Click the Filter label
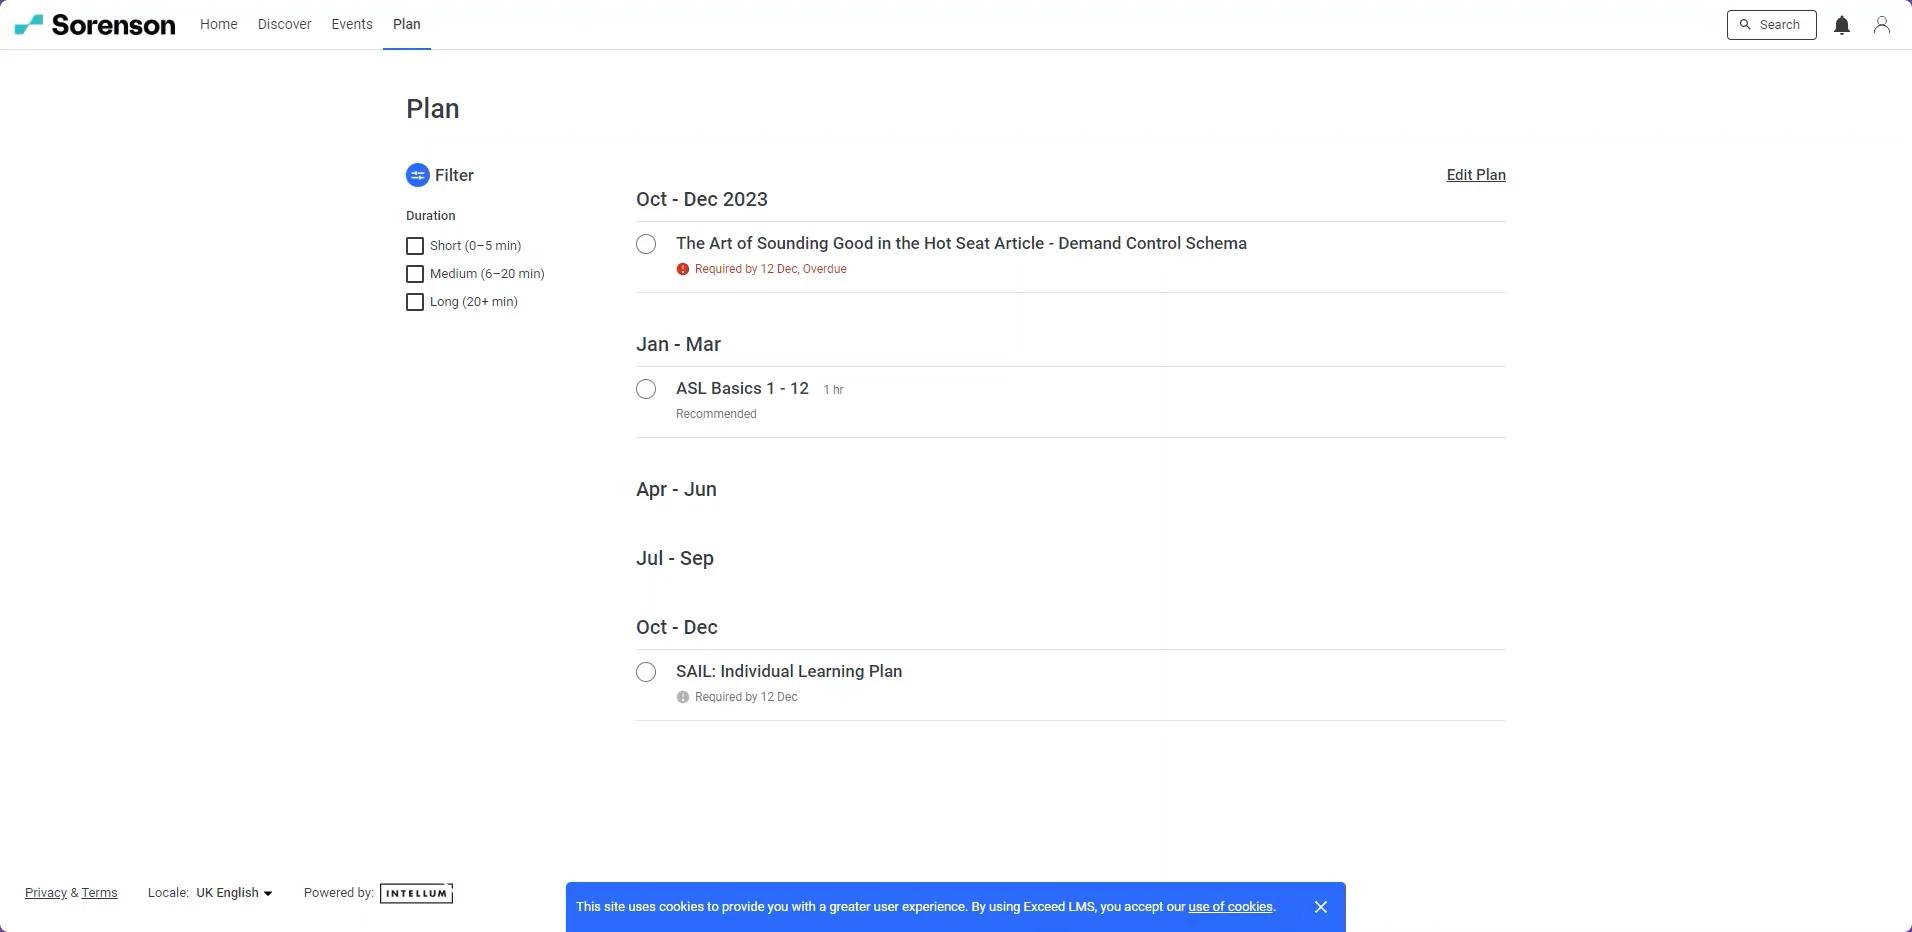The width and height of the screenshot is (1912, 932). click(454, 175)
